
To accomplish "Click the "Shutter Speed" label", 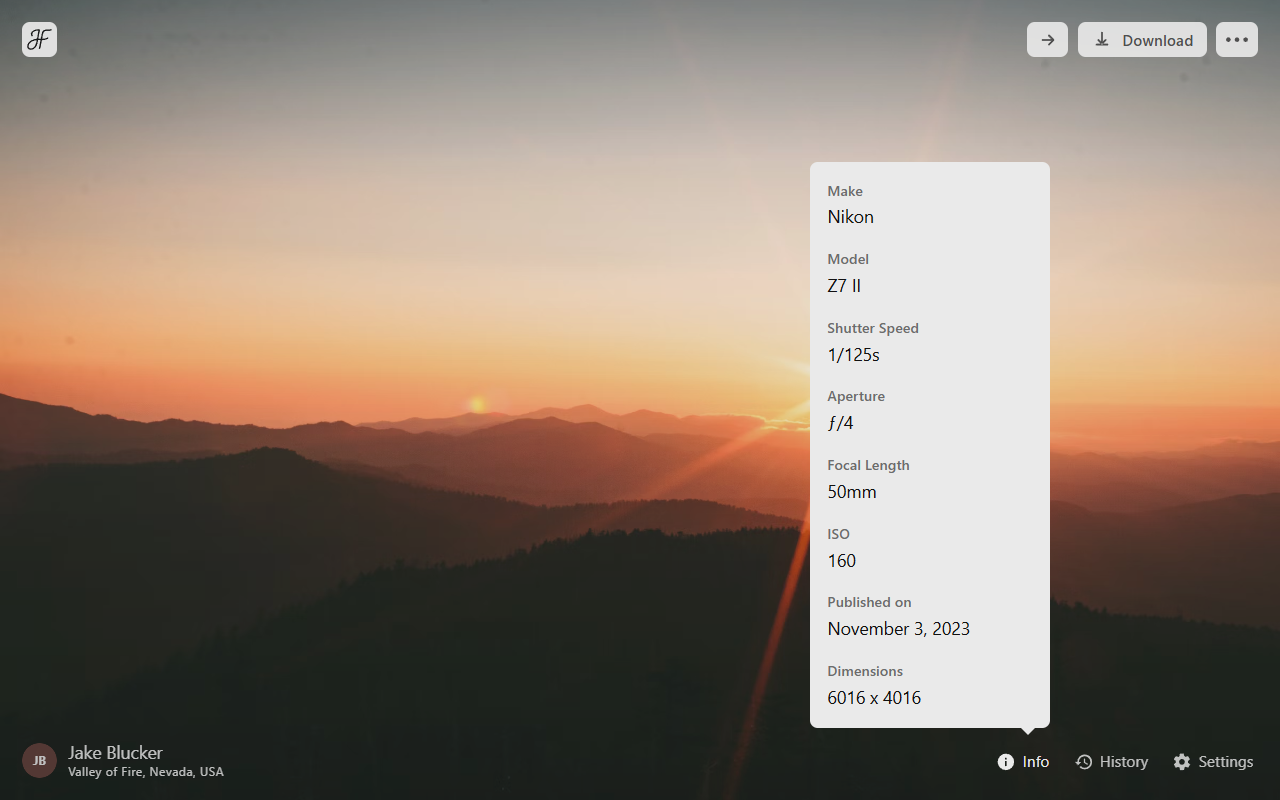I will pyautogui.click(x=873, y=328).
